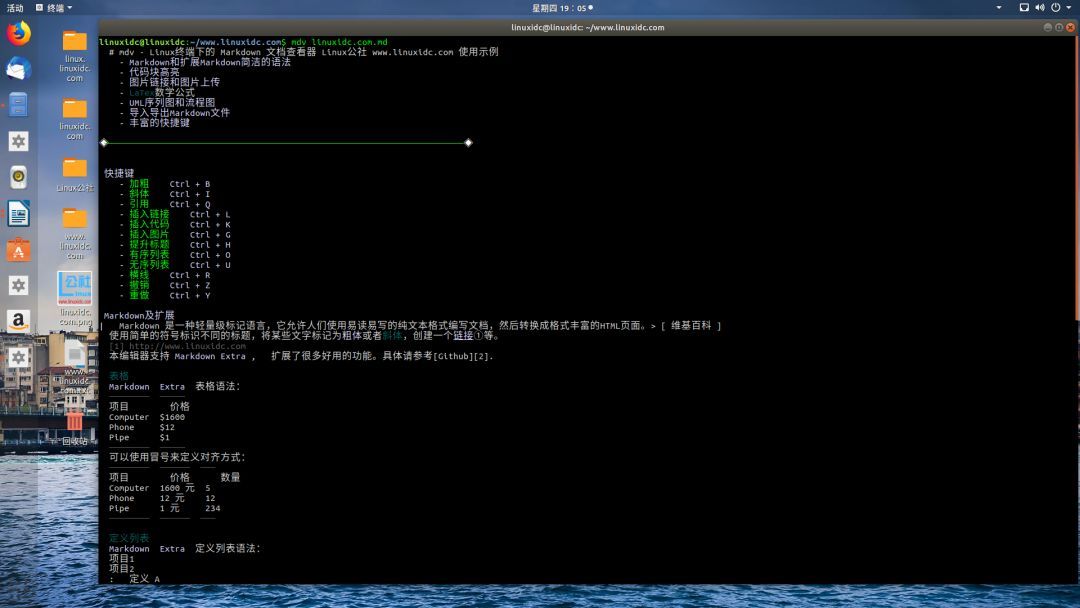Open the network status icon in top bar
The height and width of the screenshot is (608, 1080).
click(x=1024, y=8)
